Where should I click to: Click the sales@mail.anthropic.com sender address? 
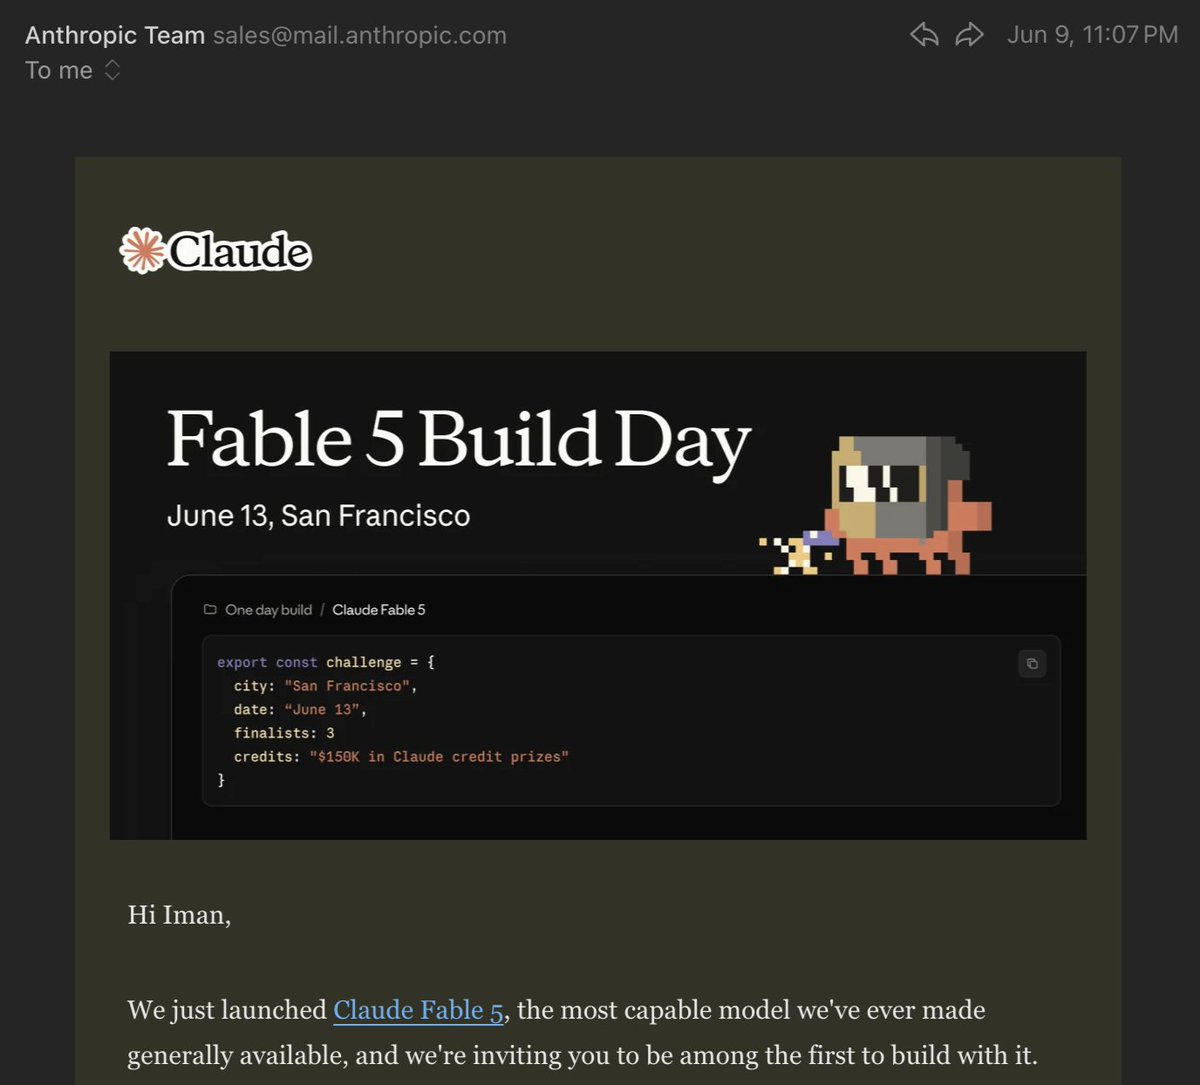point(360,35)
